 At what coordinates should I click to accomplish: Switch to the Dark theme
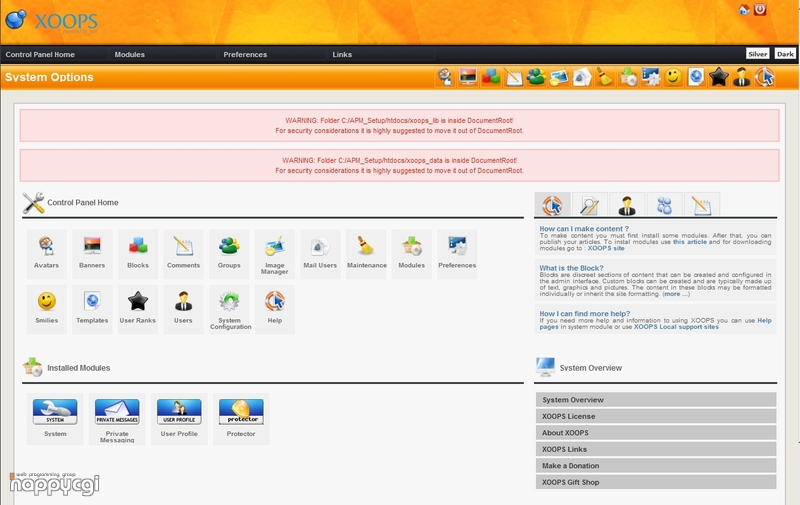[785, 54]
